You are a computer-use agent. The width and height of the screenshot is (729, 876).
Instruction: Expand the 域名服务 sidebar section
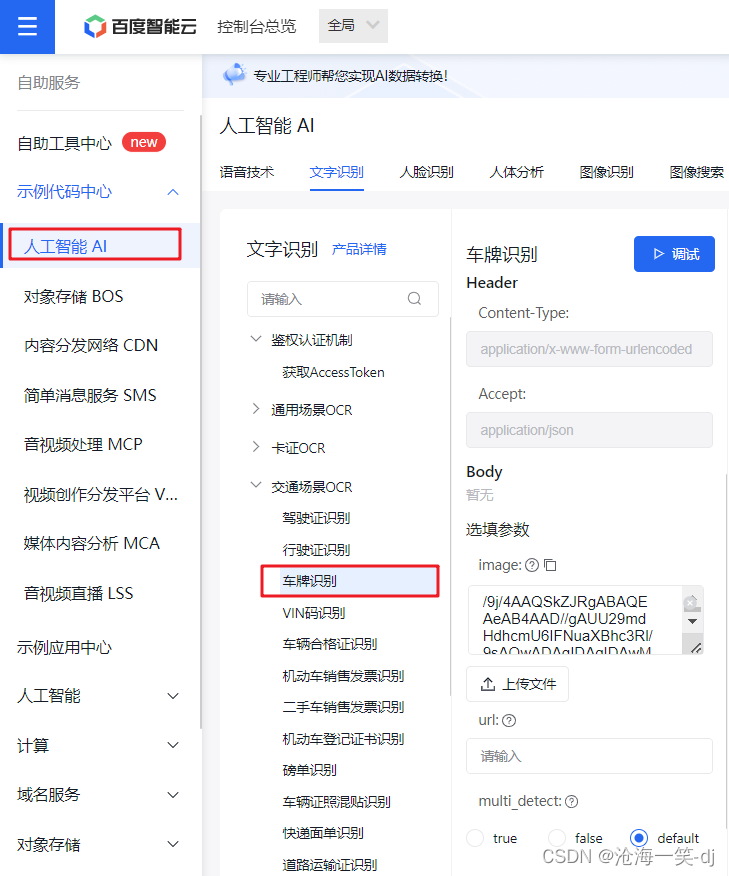[173, 795]
